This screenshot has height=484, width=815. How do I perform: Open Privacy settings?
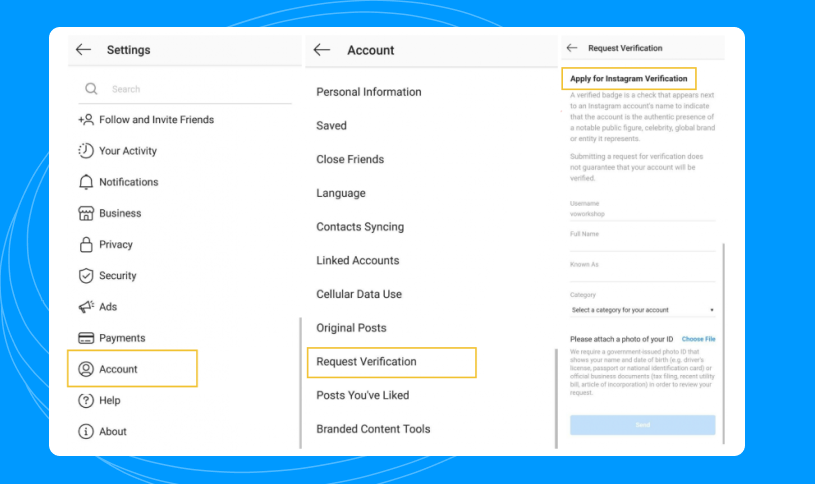click(x=116, y=244)
